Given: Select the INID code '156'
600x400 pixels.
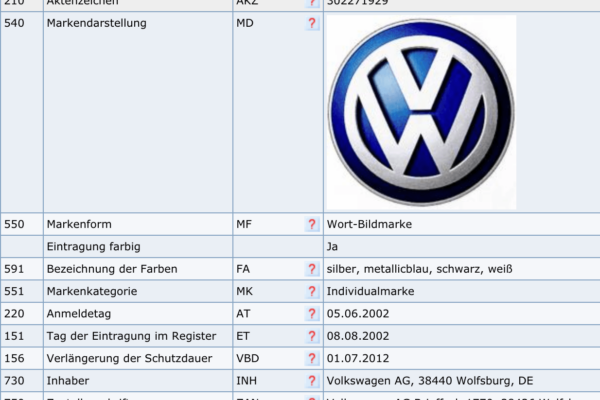Looking at the screenshot, I should click(14, 359).
